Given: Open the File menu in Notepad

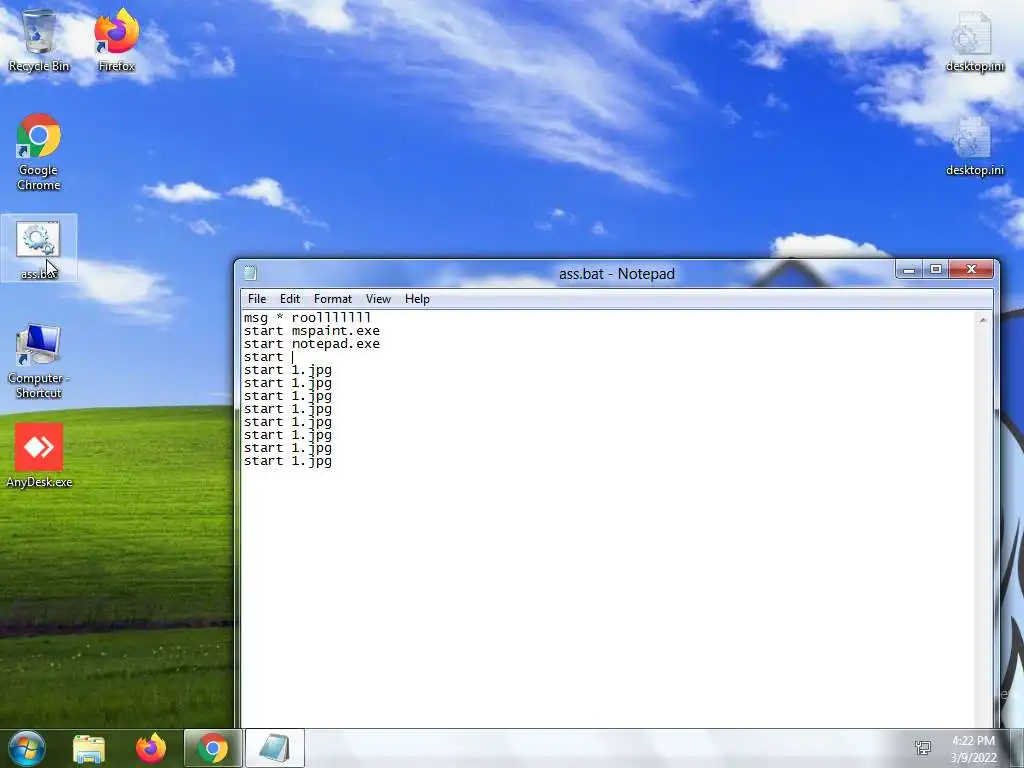Looking at the screenshot, I should [x=257, y=299].
